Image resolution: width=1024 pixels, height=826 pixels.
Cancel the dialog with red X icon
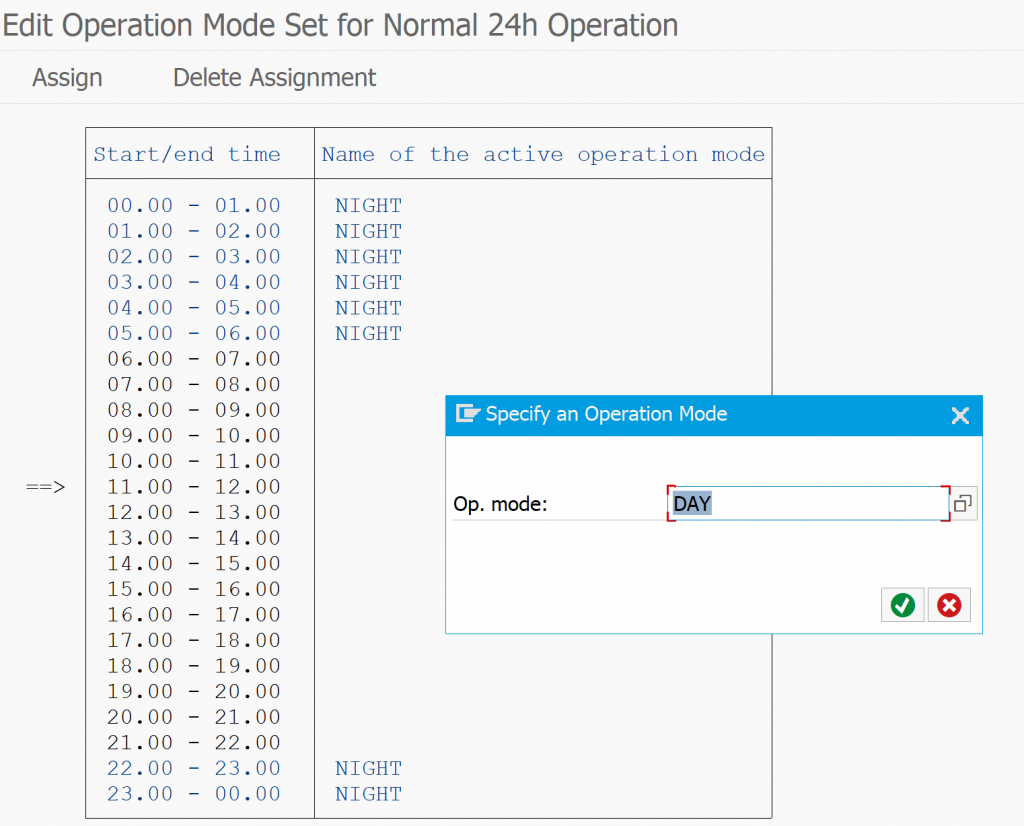948,605
